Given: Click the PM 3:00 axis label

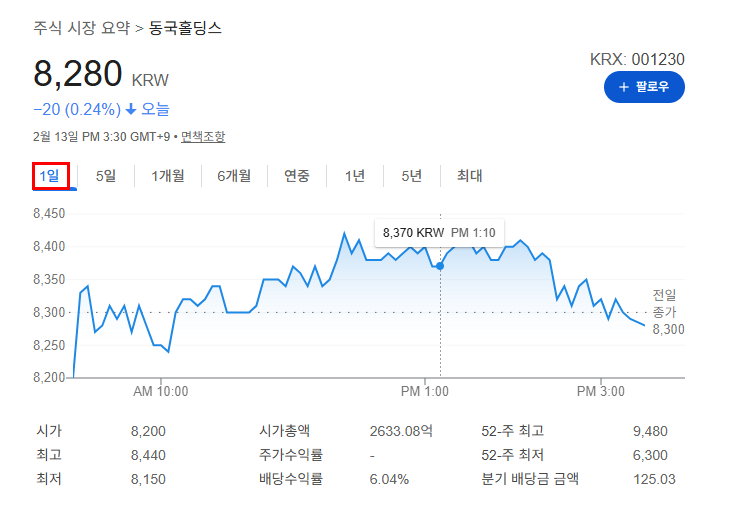Looking at the screenshot, I should point(601,391).
